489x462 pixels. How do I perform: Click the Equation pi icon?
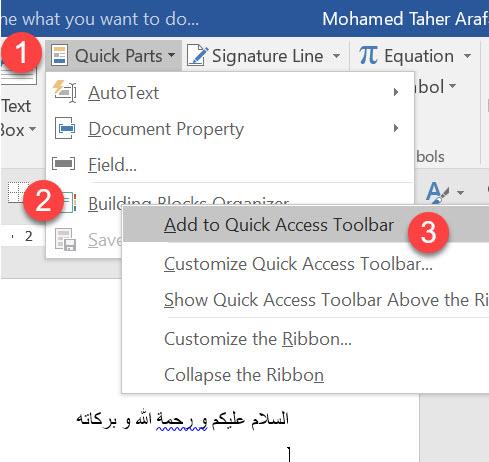coord(368,55)
